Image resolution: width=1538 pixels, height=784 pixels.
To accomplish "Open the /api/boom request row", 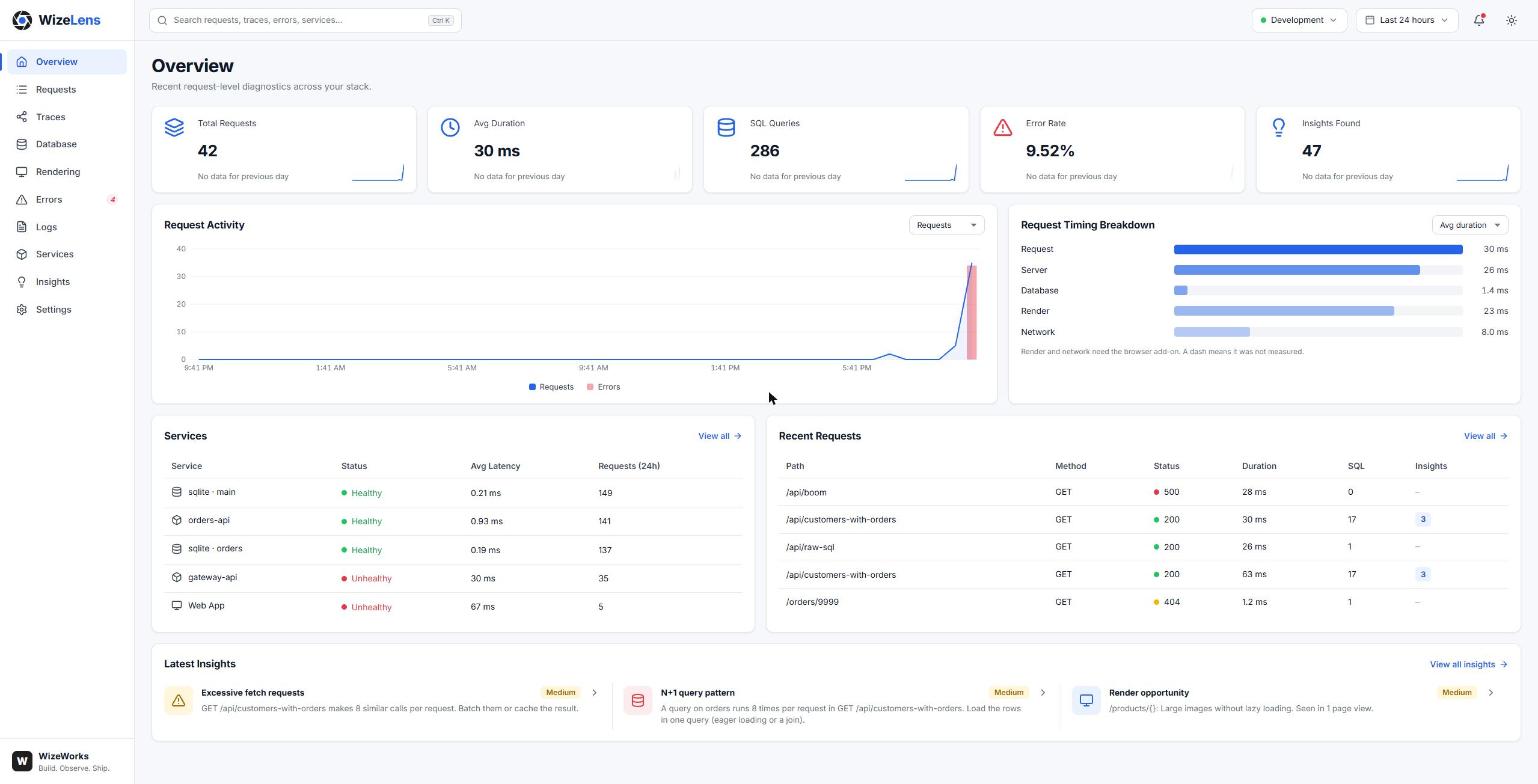I will pyautogui.click(x=1143, y=492).
